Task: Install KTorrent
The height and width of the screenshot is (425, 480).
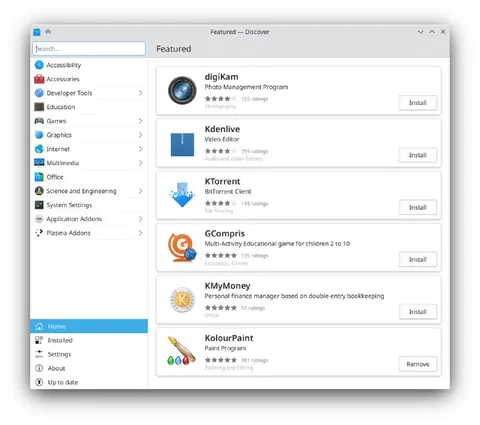Action: (x=418, y=207)
